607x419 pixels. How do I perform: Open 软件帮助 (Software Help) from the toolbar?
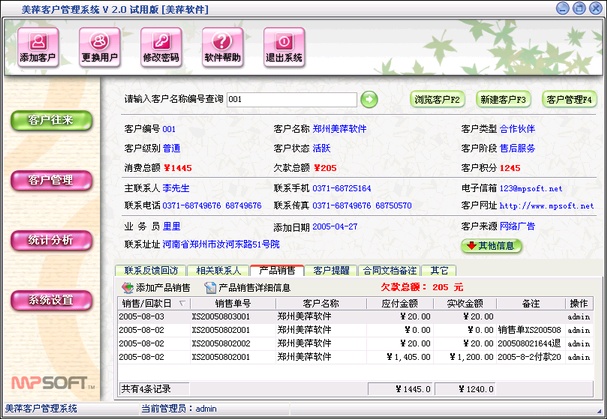[x=223, y=45]
